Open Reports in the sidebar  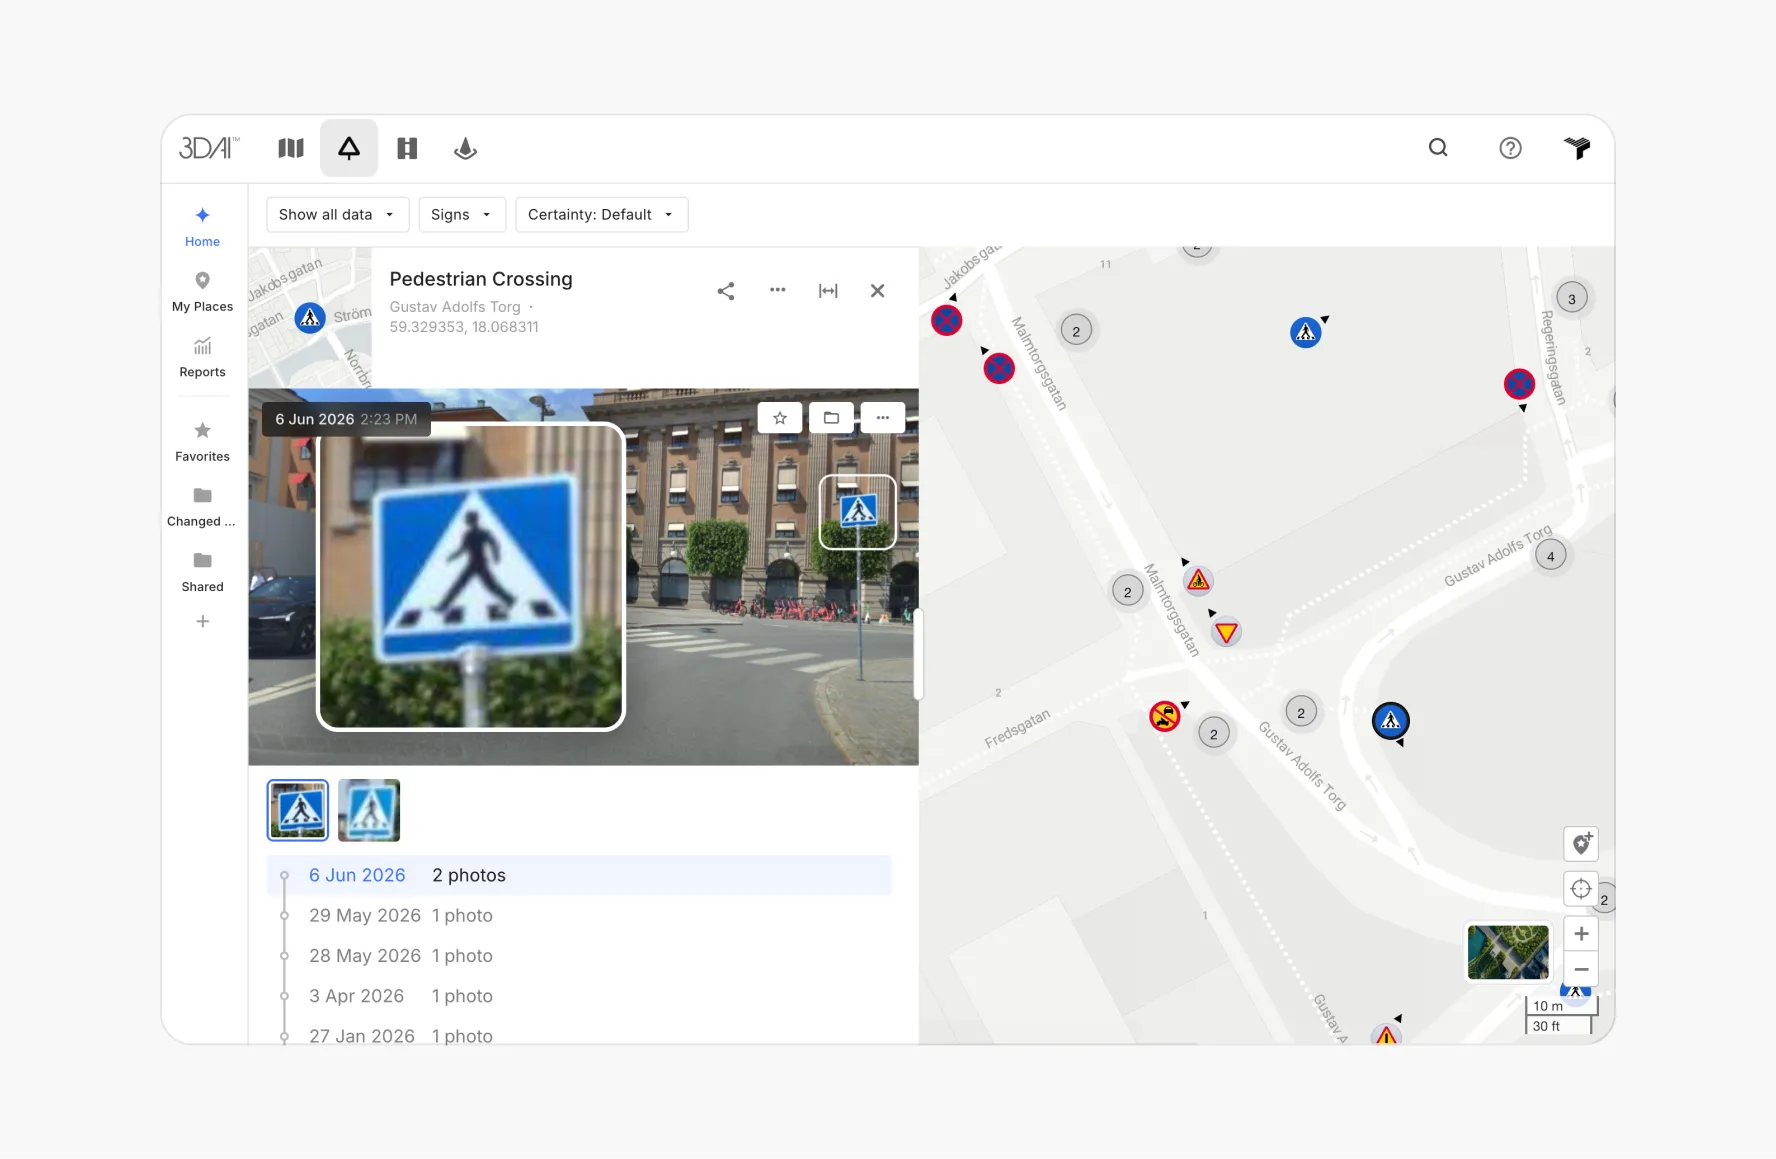[202, 357]
